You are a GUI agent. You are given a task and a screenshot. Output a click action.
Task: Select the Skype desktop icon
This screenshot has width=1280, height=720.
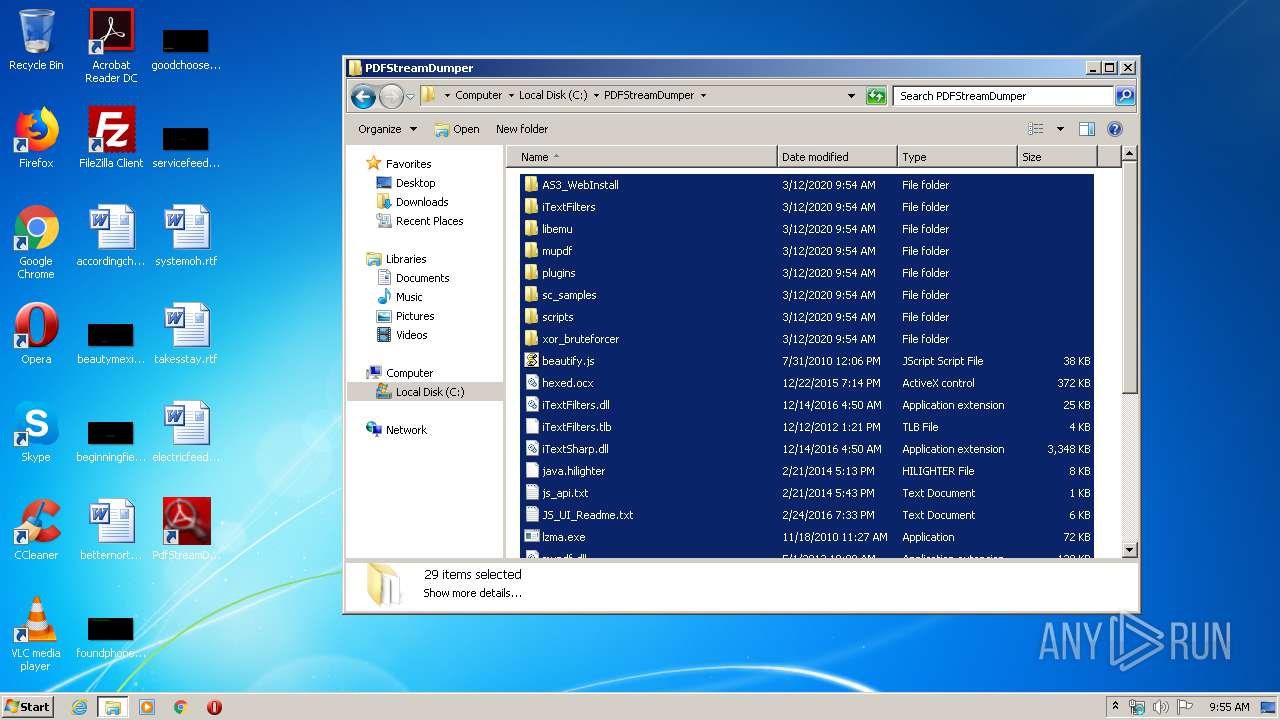pos(36,432)
